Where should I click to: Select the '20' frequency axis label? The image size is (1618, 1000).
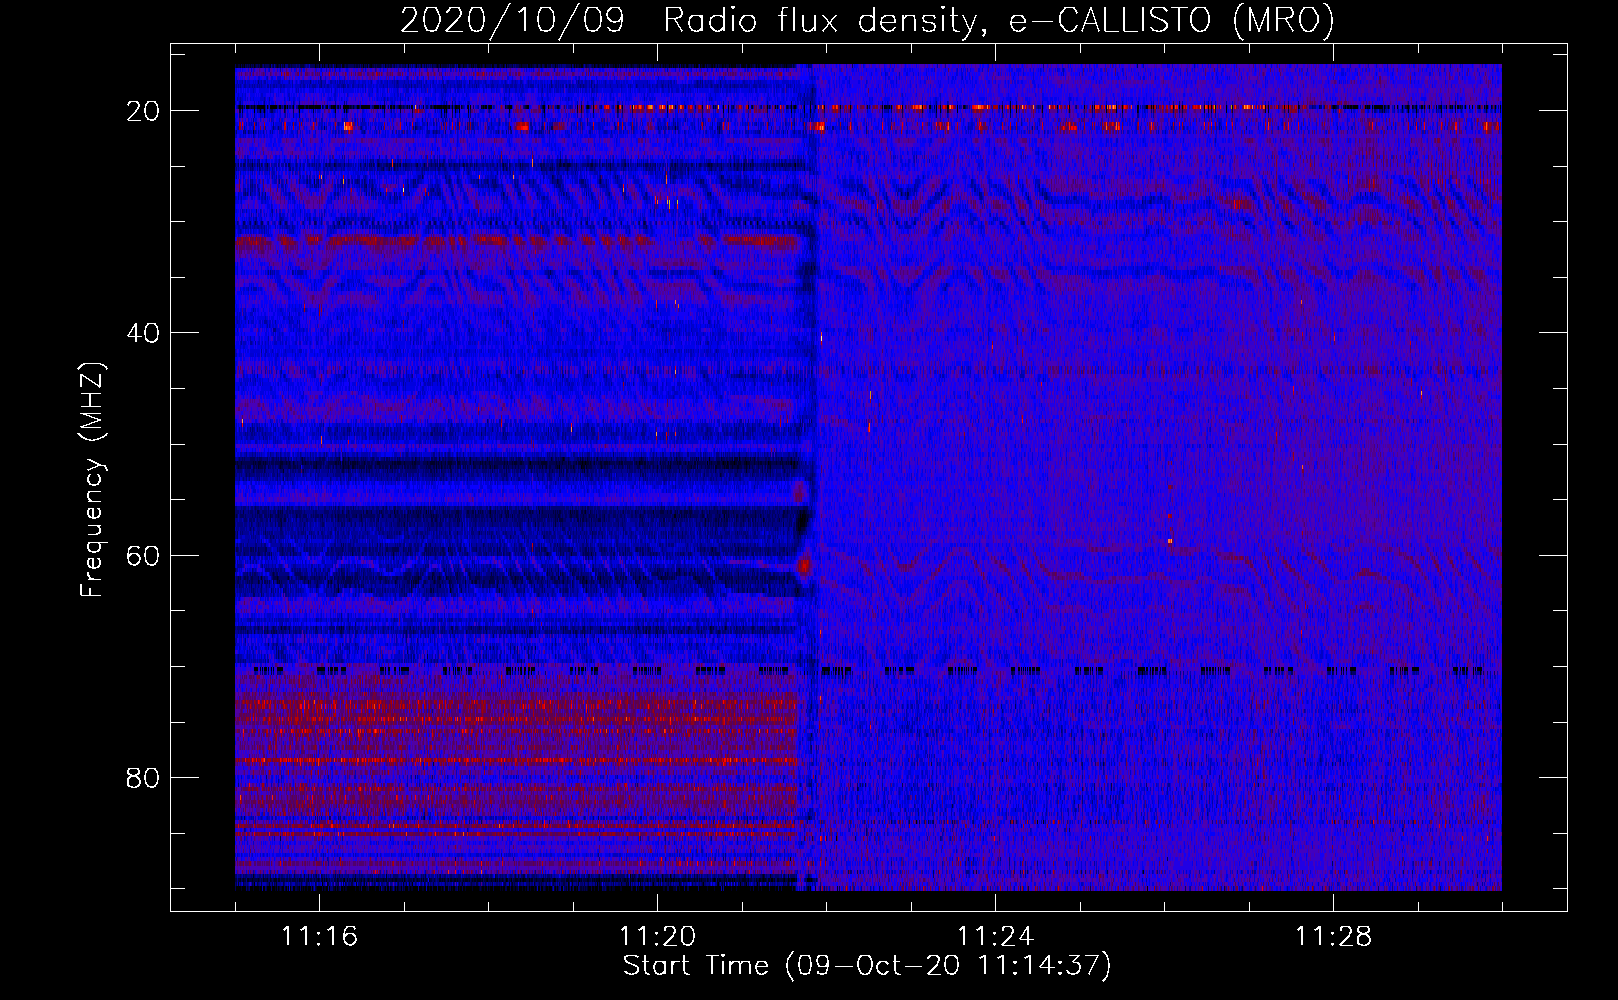coord(144,111)
